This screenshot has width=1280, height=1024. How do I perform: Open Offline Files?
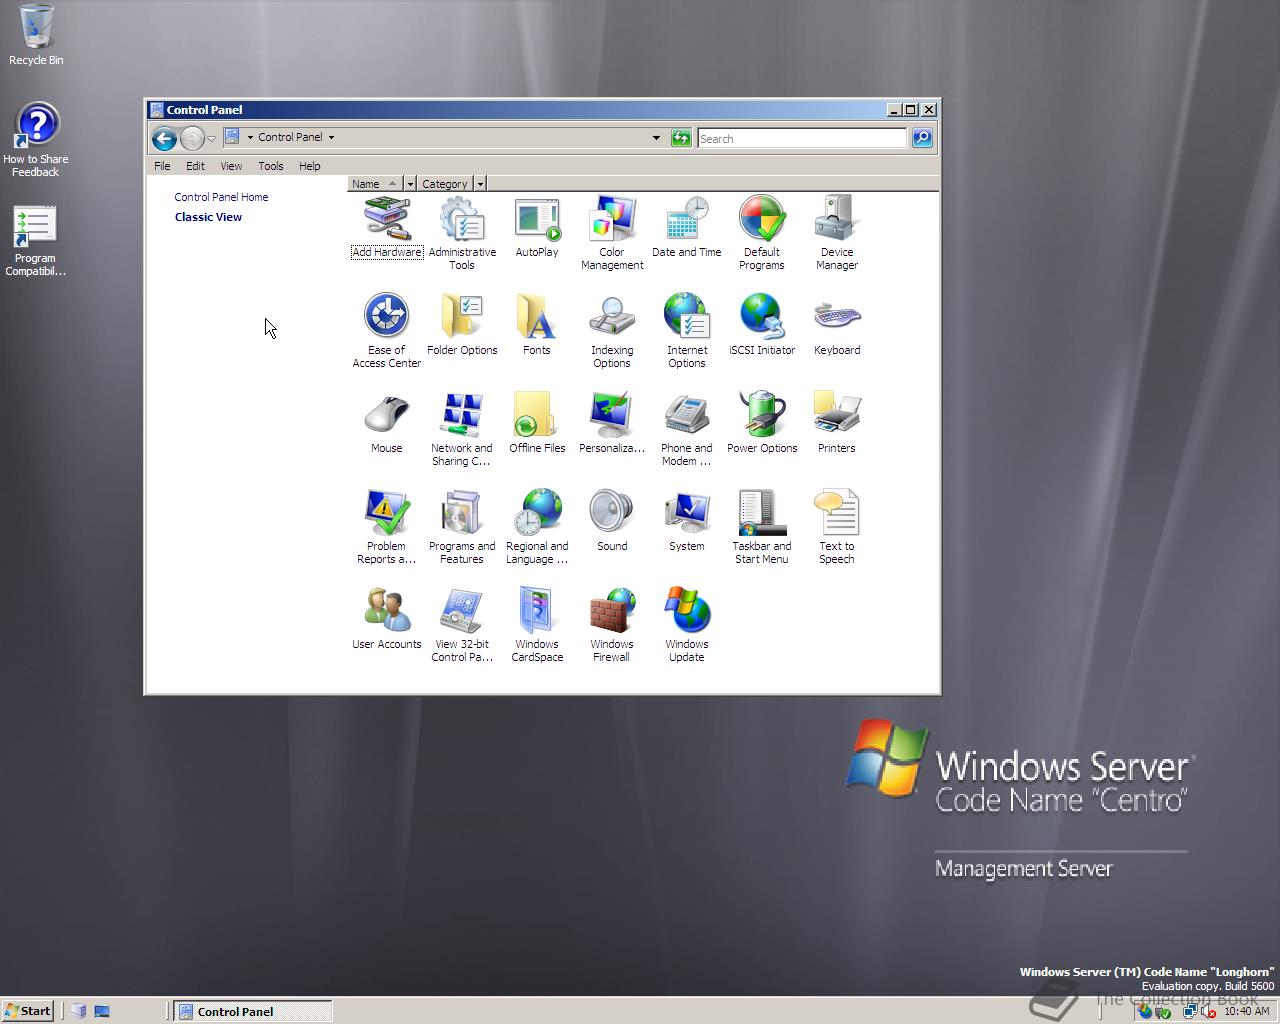(x=537, y=424)
